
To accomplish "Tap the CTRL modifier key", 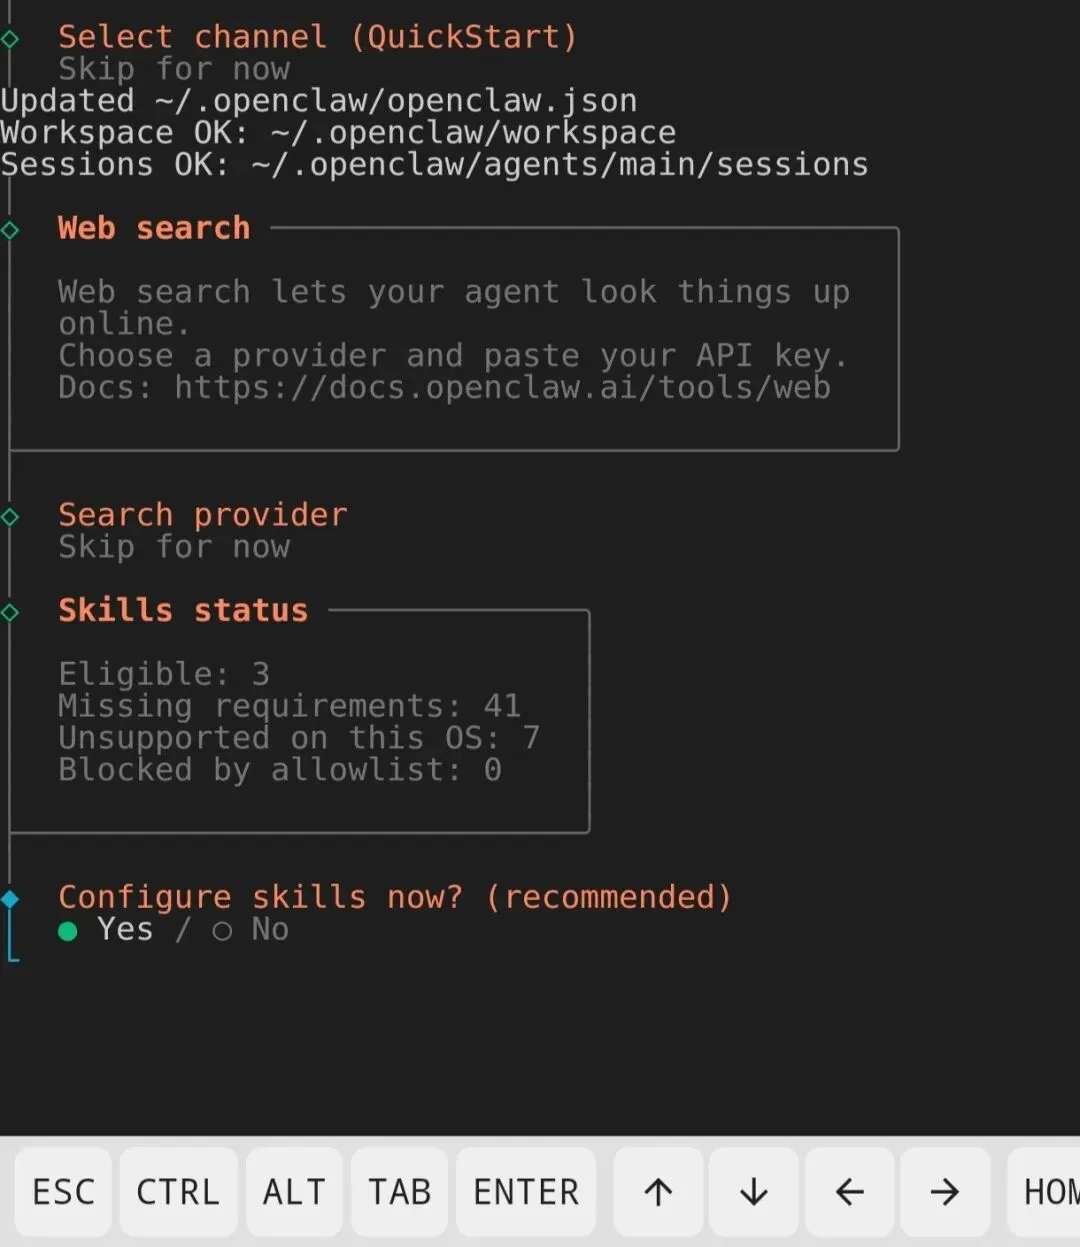I will (x=178, y=1191).
